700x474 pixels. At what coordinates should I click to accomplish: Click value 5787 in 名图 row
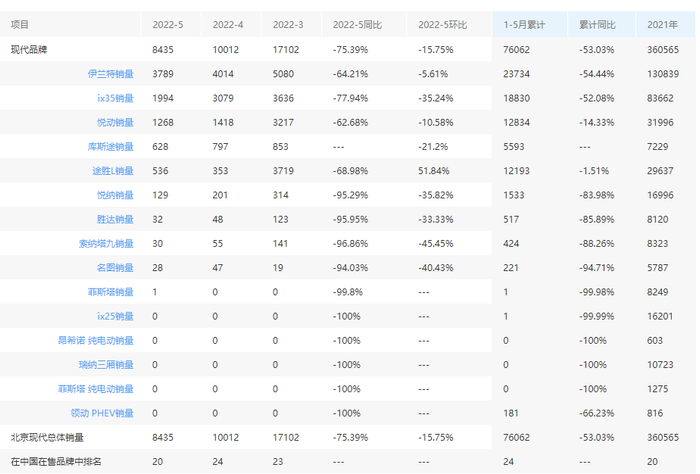coord(658,268)
